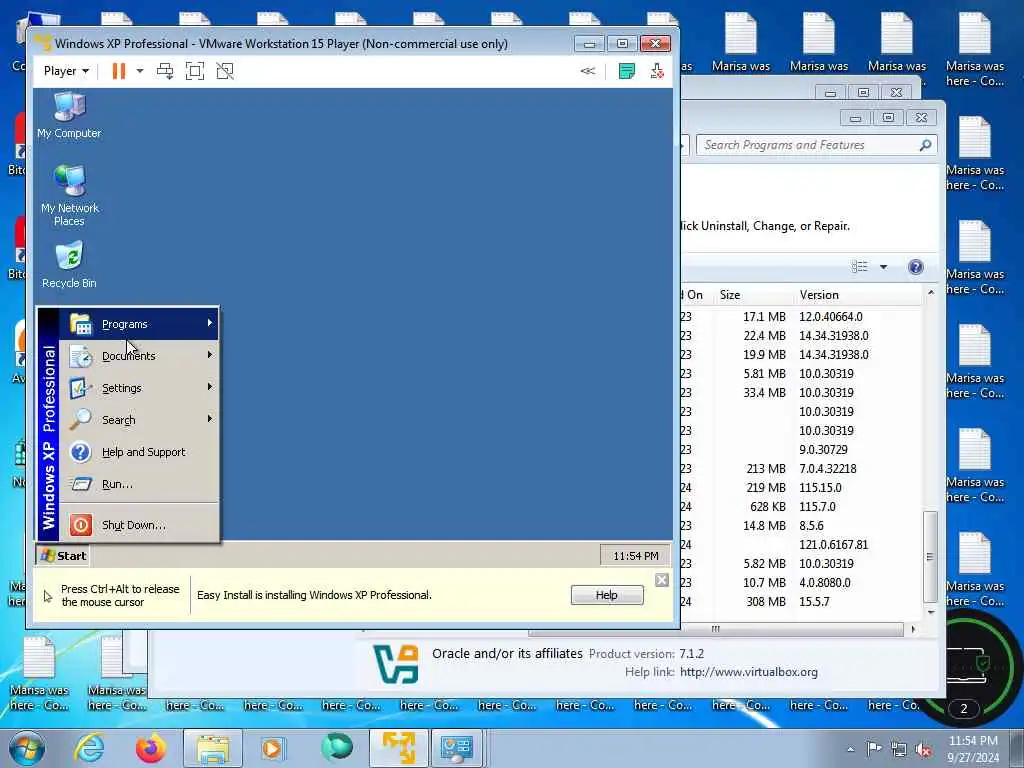Image resolution: width=1024 pixels, height=768 pixels.
Task: Open Windows Media Player from the taskbar
Action: click(x=273, y=748)
